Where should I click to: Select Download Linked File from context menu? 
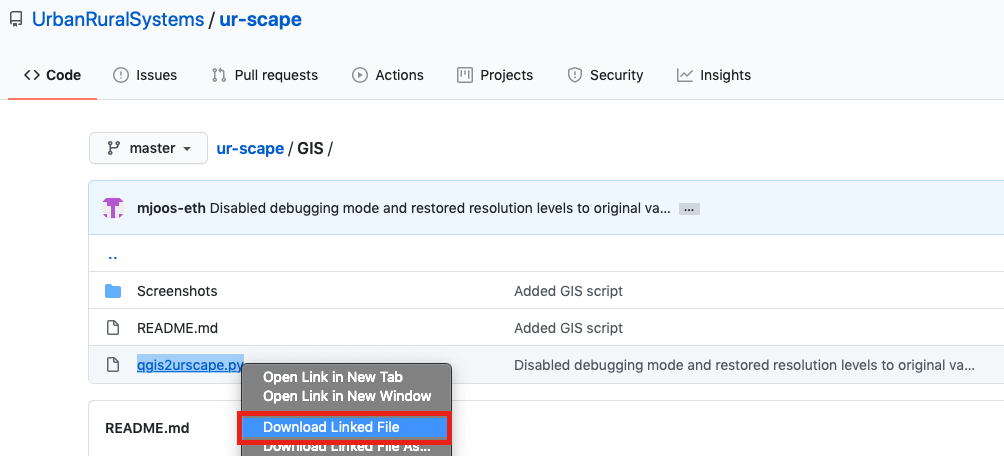(344, 427)
